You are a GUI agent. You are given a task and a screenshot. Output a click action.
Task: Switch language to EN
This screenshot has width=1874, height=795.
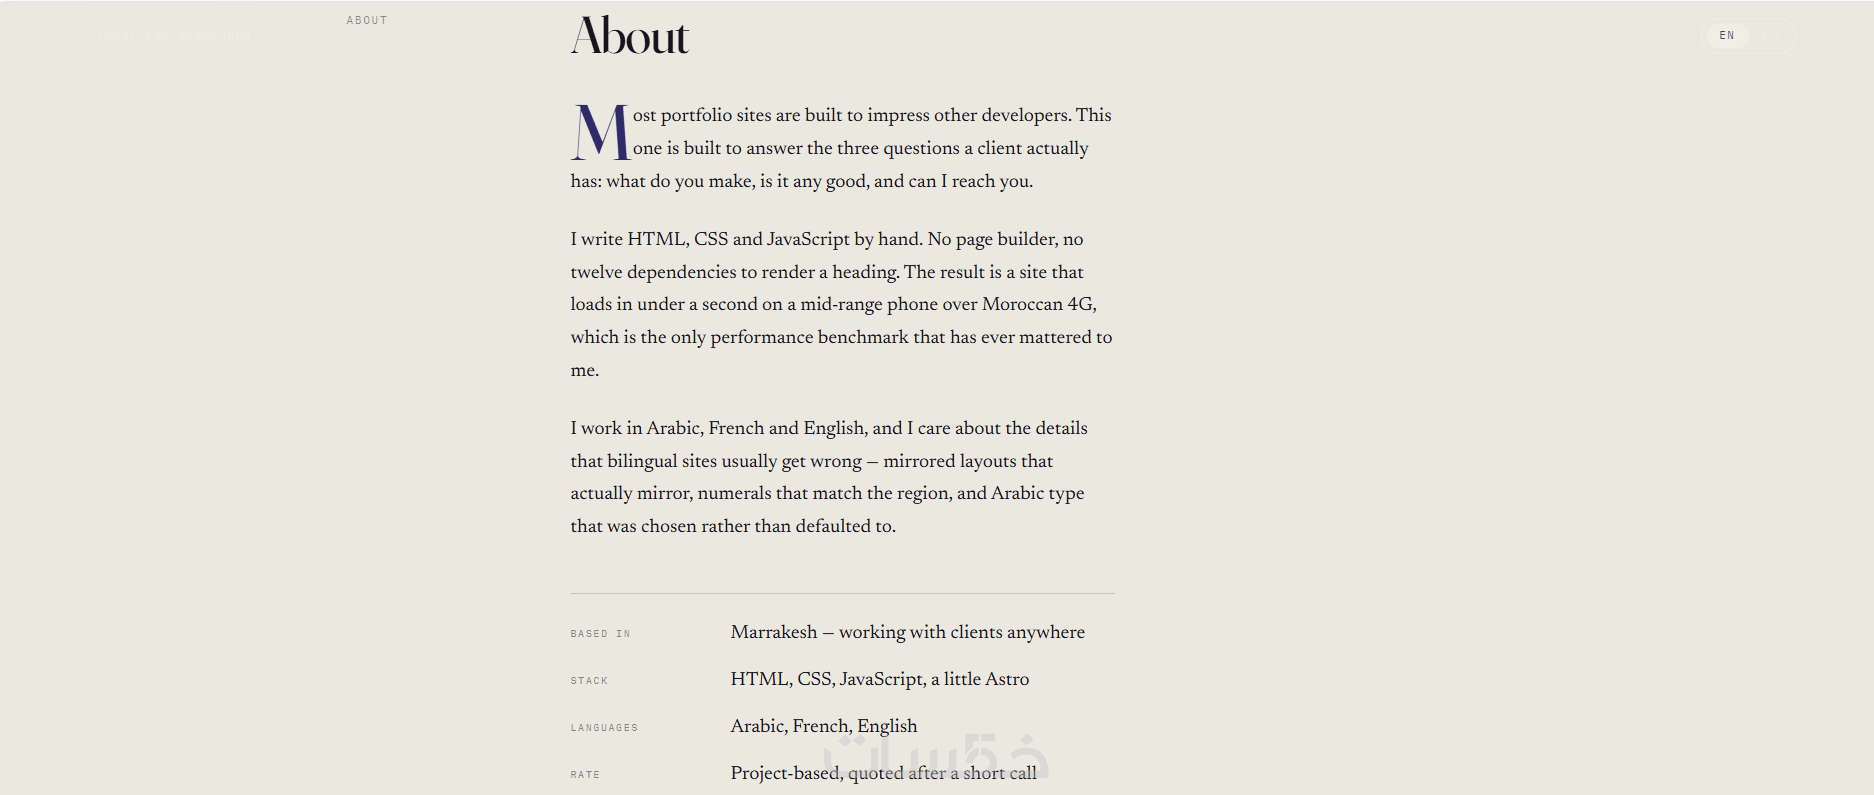pos(1727,36)
